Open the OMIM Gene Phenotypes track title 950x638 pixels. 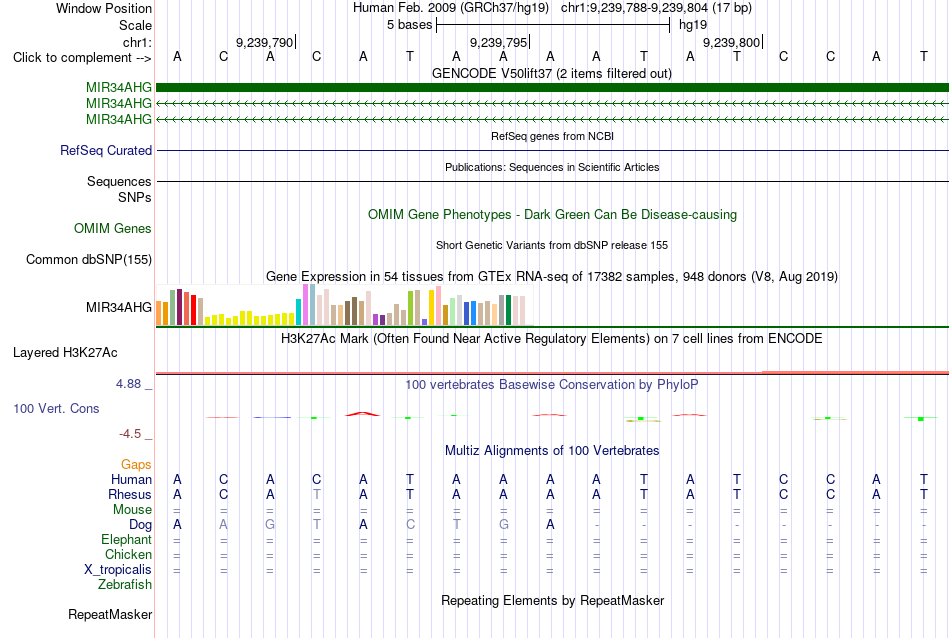click(x=552, y=214)
